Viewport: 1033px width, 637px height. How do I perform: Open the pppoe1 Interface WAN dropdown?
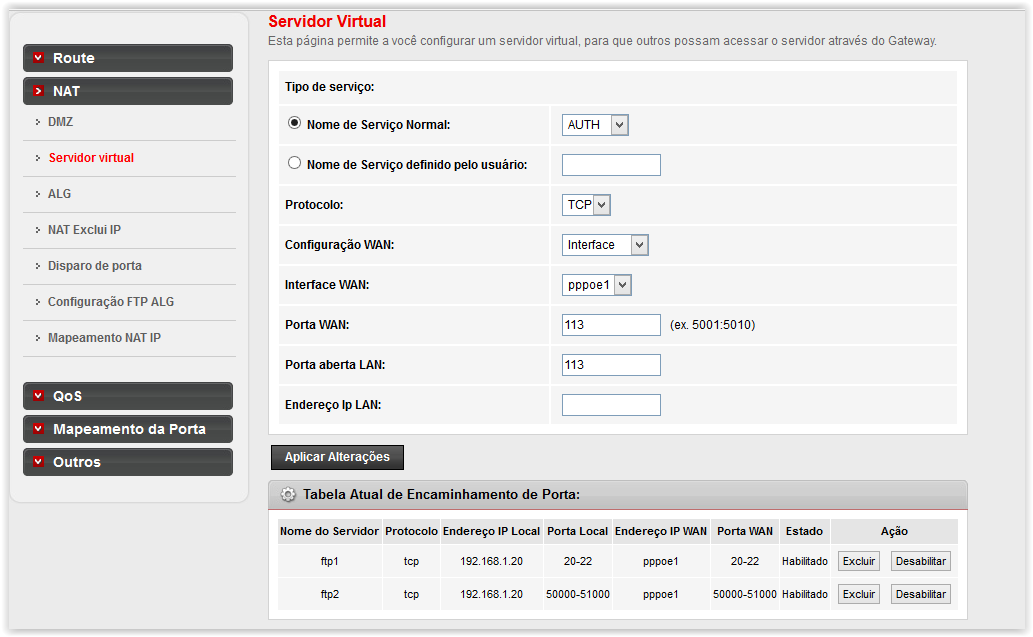coord(597,285)
